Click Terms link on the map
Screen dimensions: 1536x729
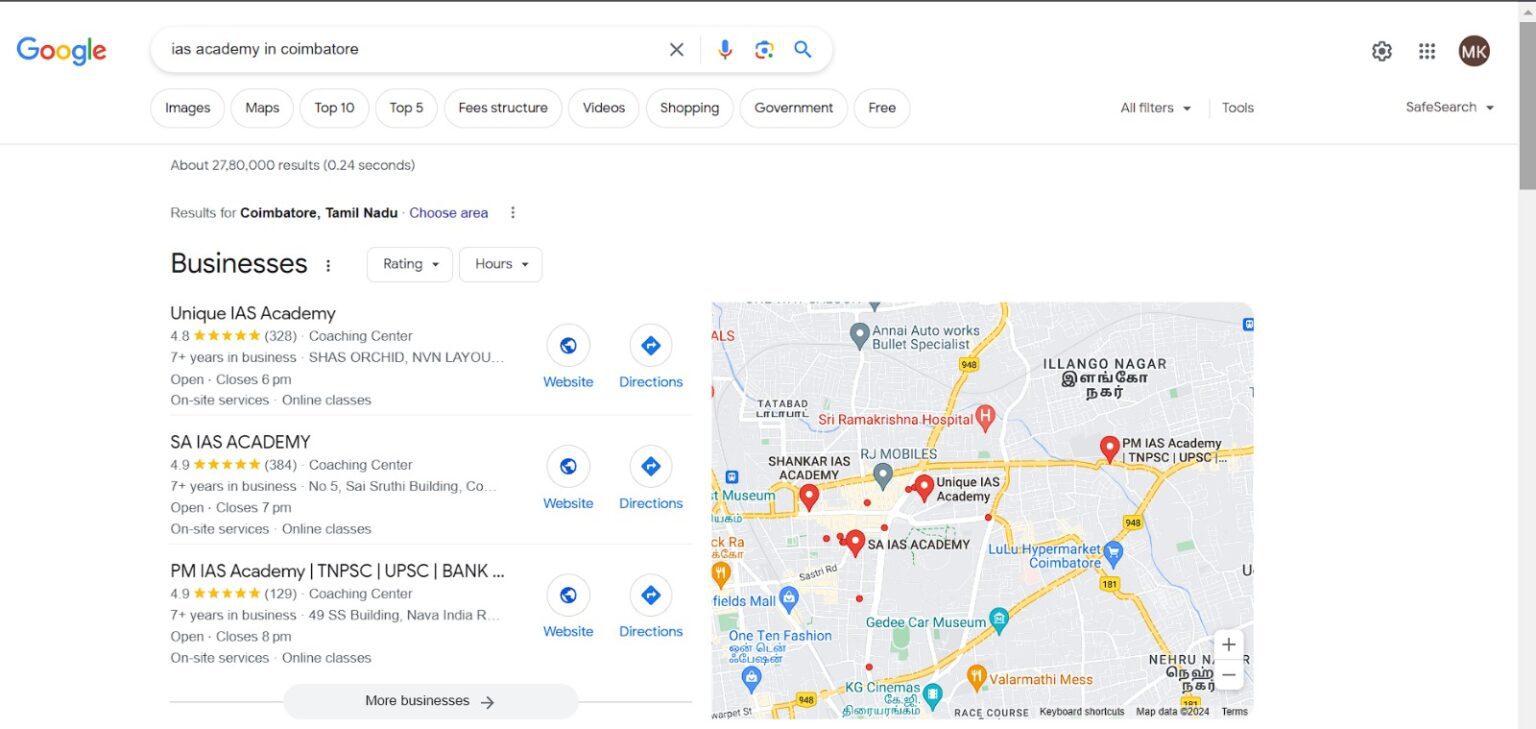pos(1235,712)
